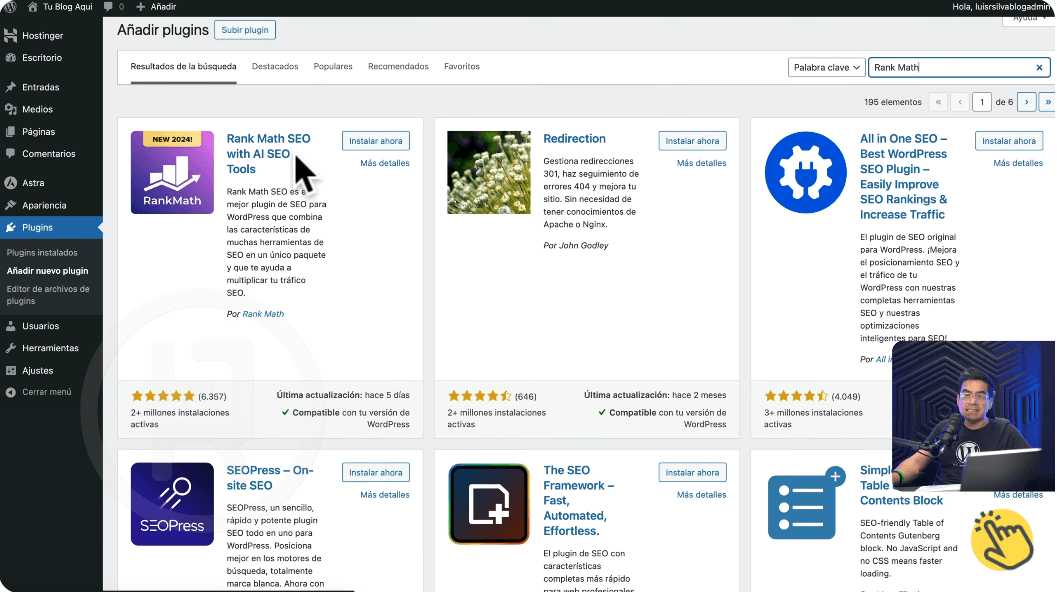This screenshot has height=592, width=1057.
Task: Click the Herramientas wrench icon
Action: pos(10,348)
